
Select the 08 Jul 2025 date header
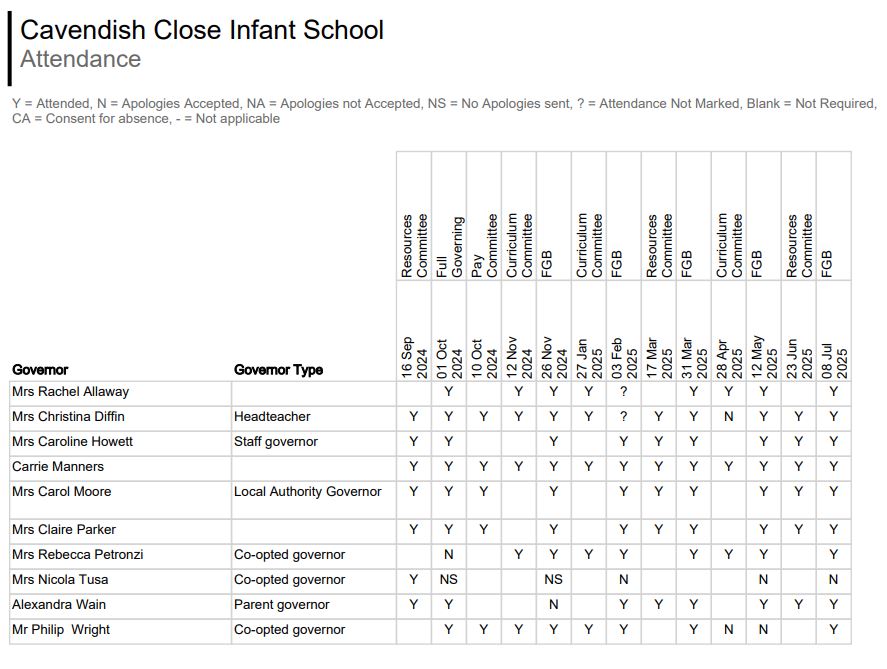click(833, 357)
